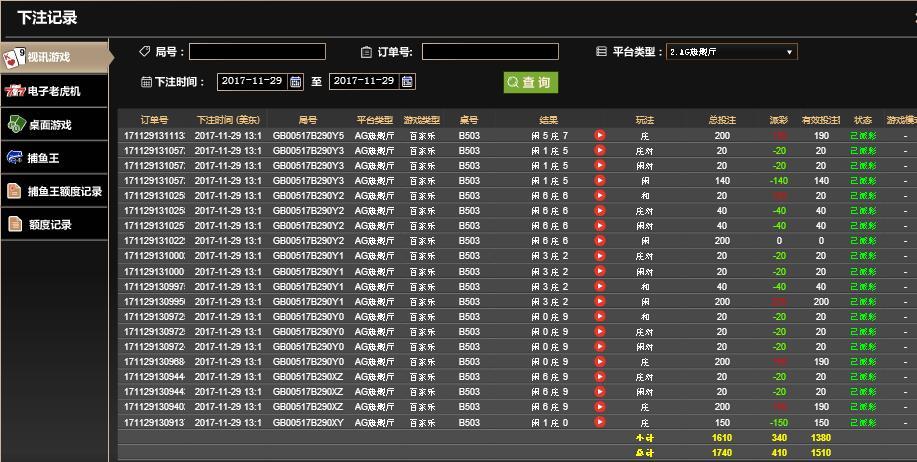This screenshot has width=917, height=462.
Task: Click the 派彩 column header
Action: pyautogui.click(x=778, y=120)
